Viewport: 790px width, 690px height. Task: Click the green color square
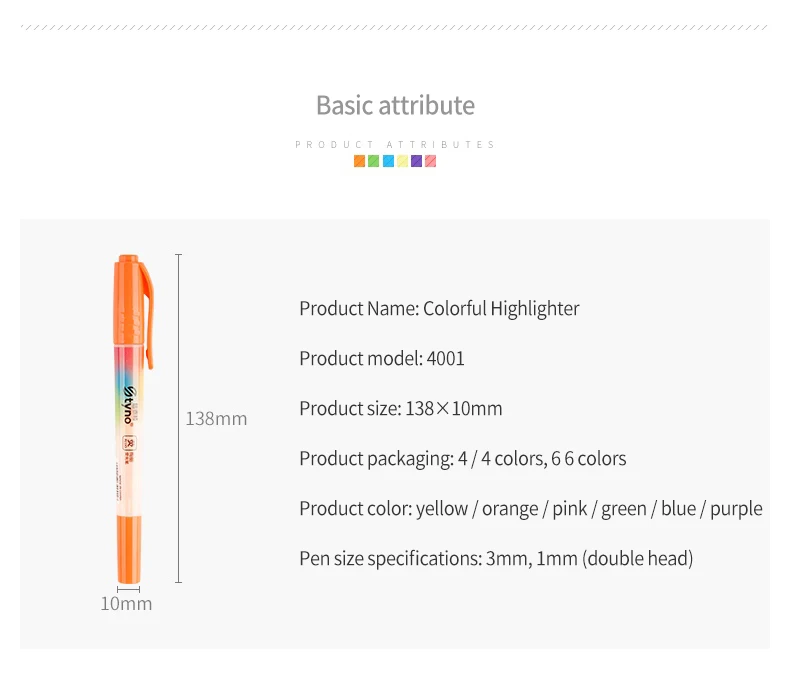[x=373, y=161]
